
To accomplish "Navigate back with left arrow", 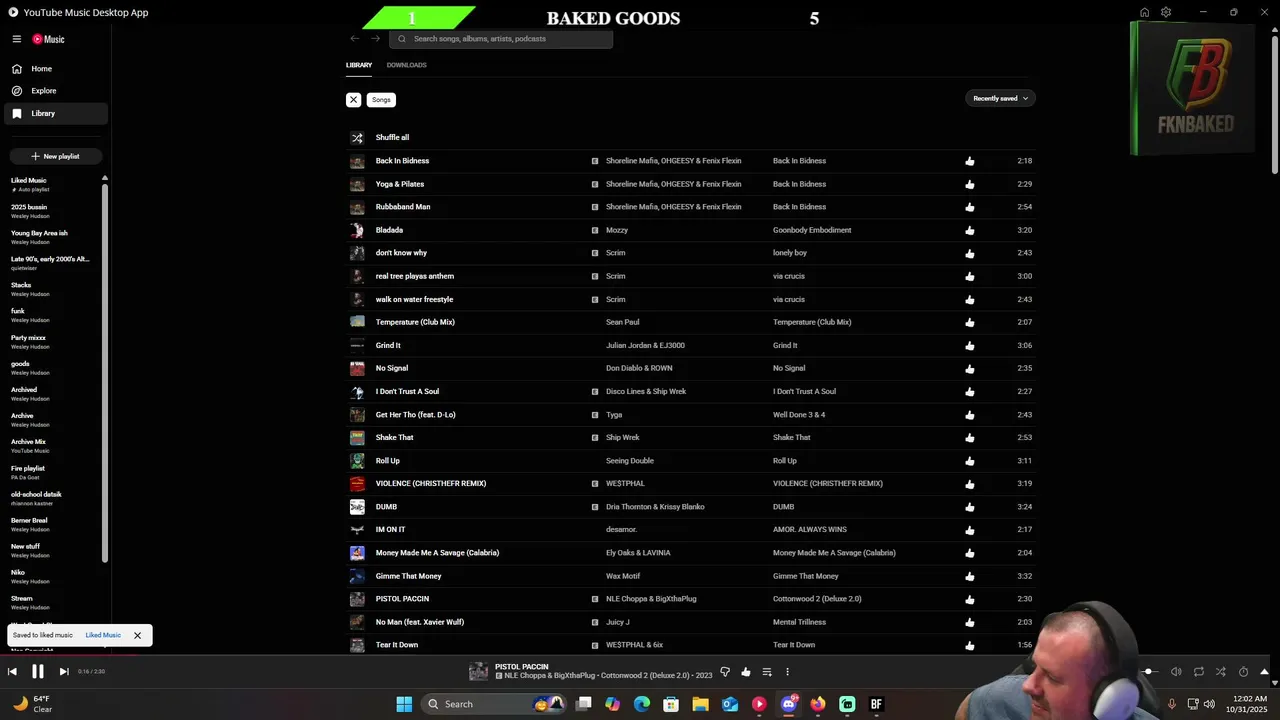I will 355,39.
